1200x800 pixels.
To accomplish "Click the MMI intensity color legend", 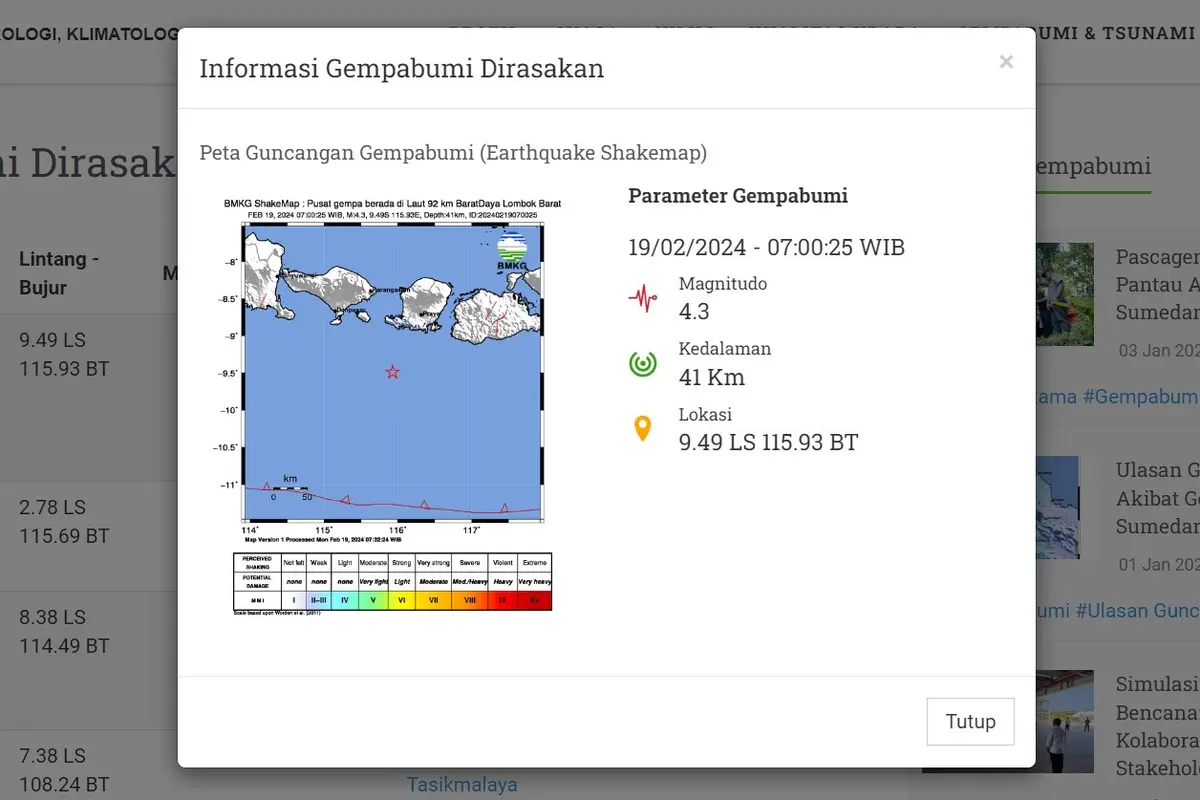I will pyautogui.click(x=392, y=581).
